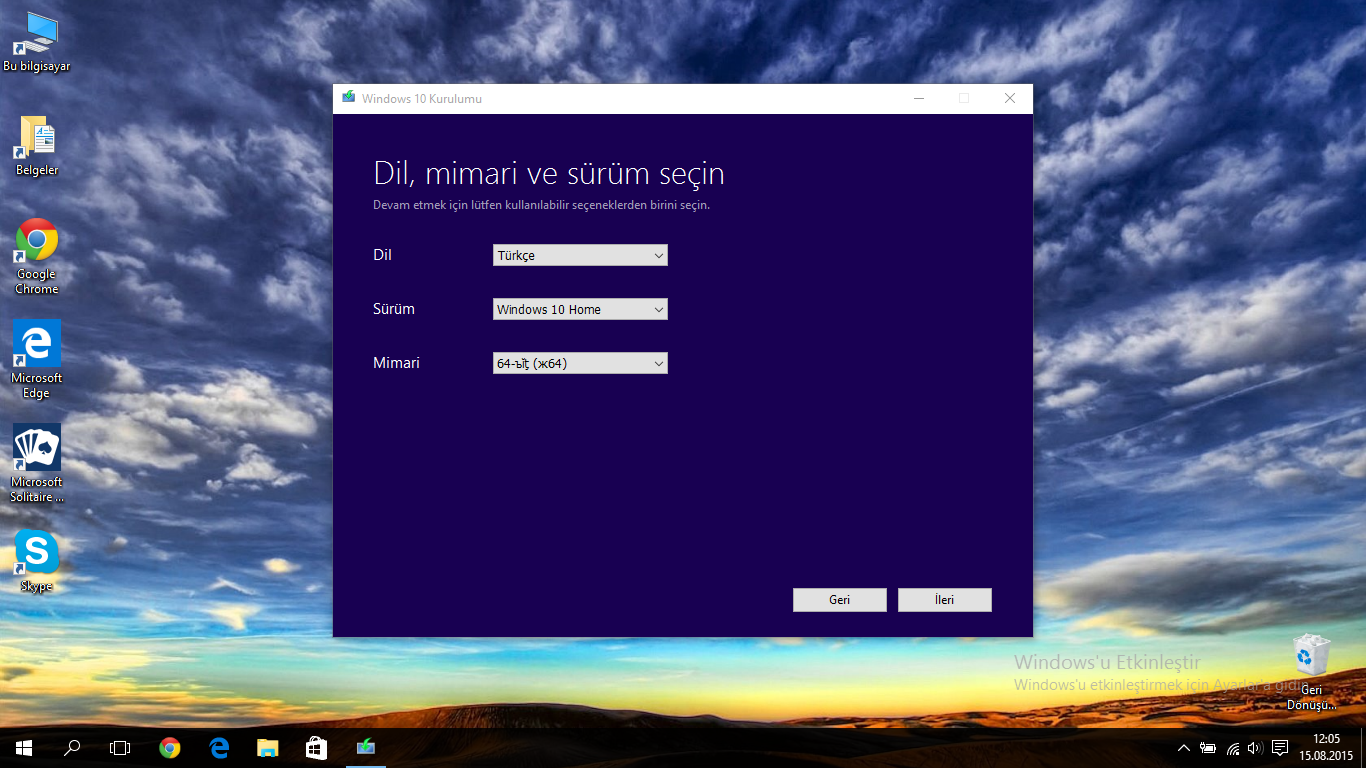Select the Belgeler desktop icon
The height and width of the screenshot is (768, 1366).
pos(37,146)
